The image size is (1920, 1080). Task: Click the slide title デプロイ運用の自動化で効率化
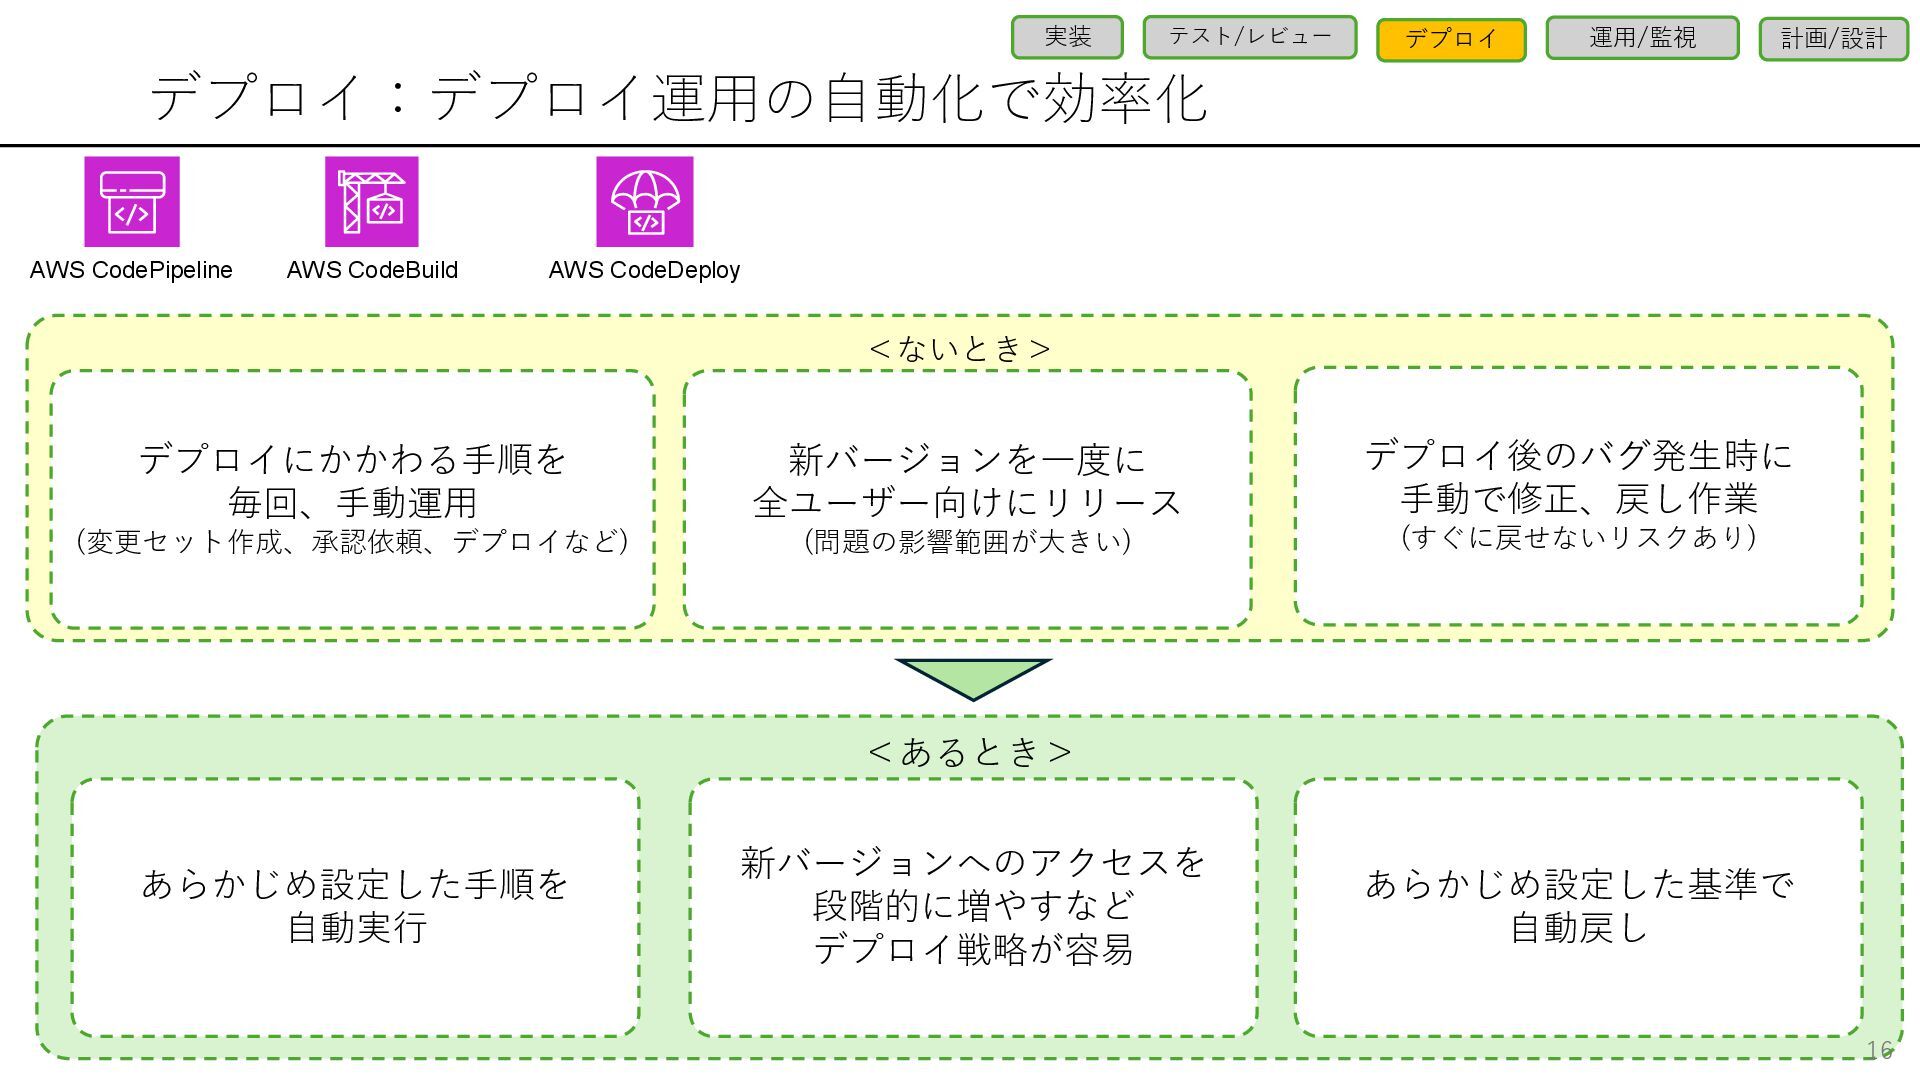pyautogui.click(x=679, y=98)
